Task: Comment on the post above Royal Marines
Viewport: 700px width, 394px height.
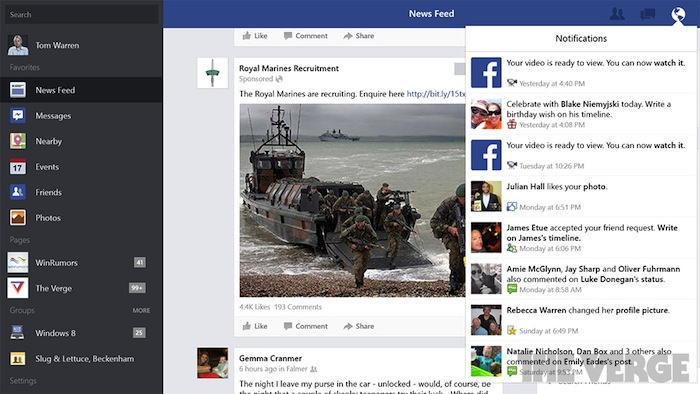Action: tap(306, 36)
